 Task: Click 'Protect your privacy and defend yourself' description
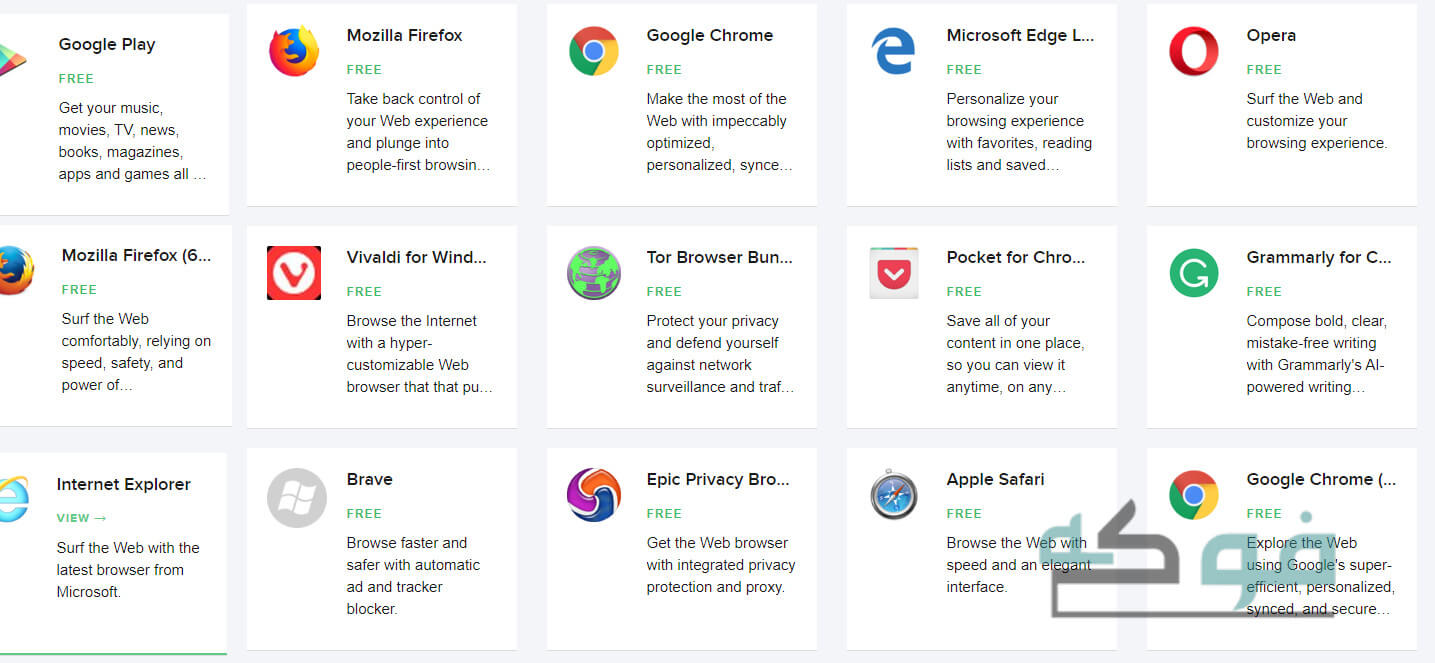(720, 354)
